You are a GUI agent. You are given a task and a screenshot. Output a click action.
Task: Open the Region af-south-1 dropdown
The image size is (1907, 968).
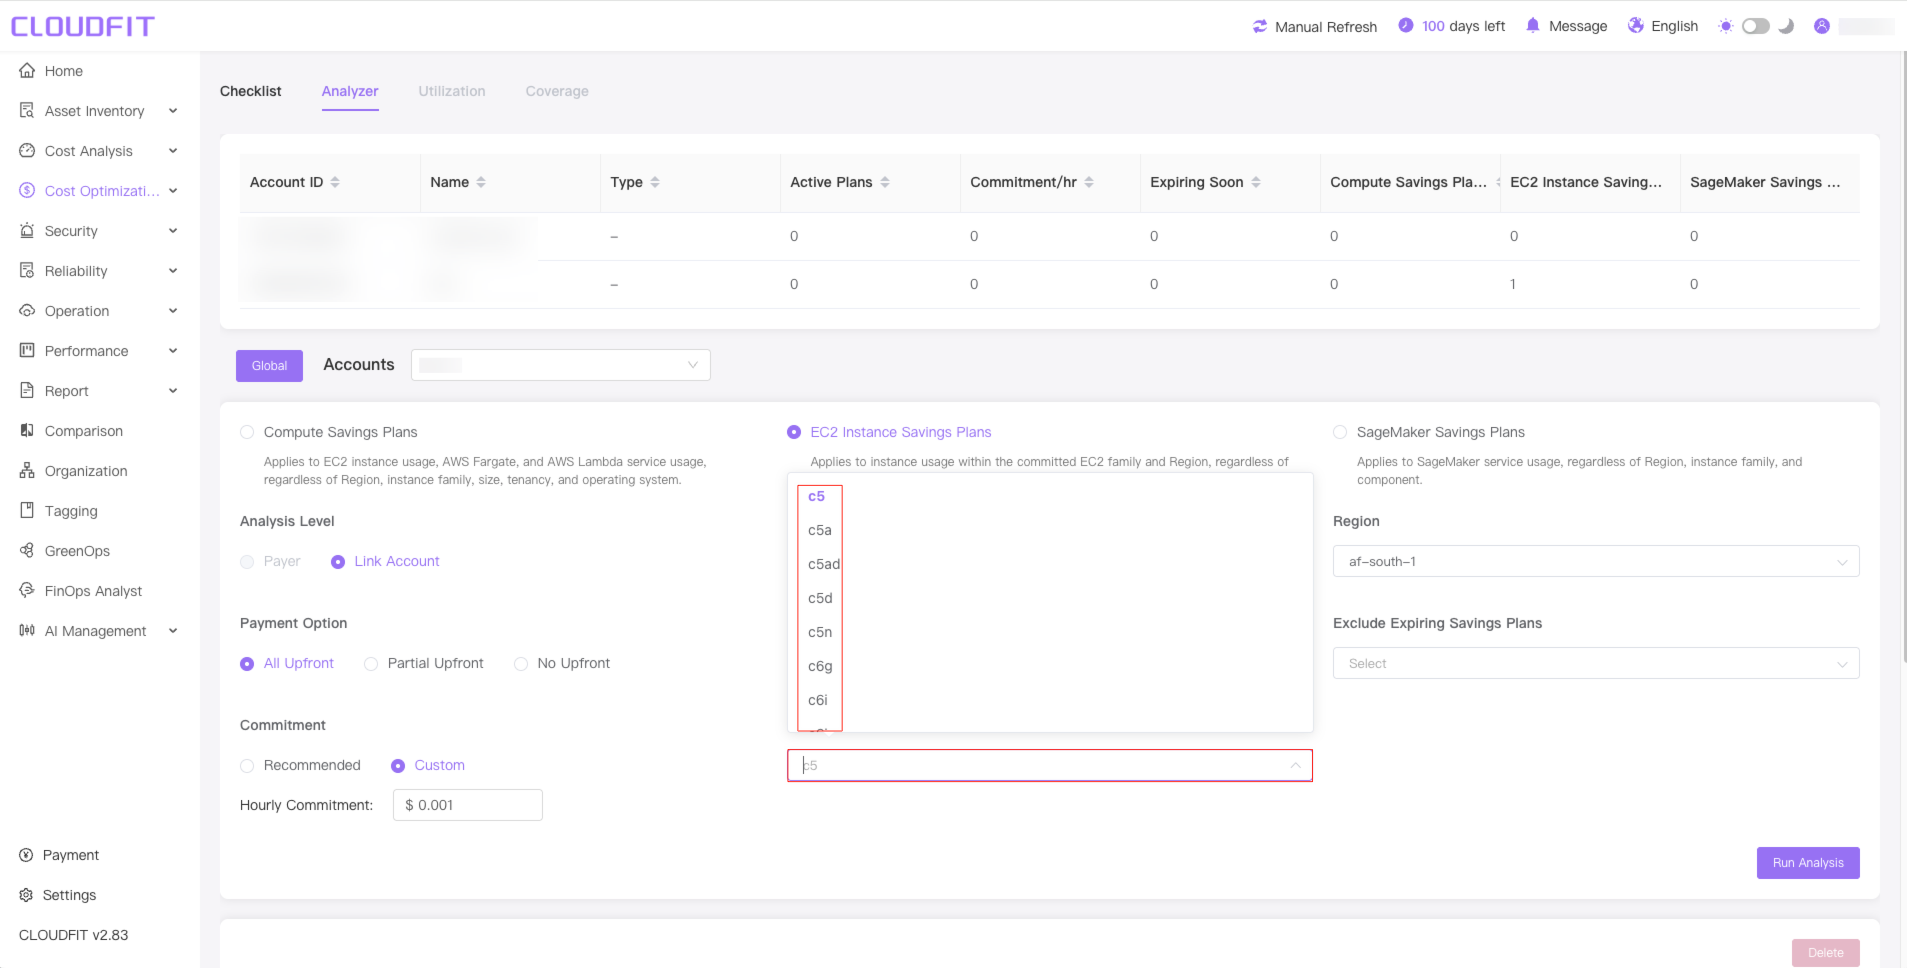[1596, 561]
